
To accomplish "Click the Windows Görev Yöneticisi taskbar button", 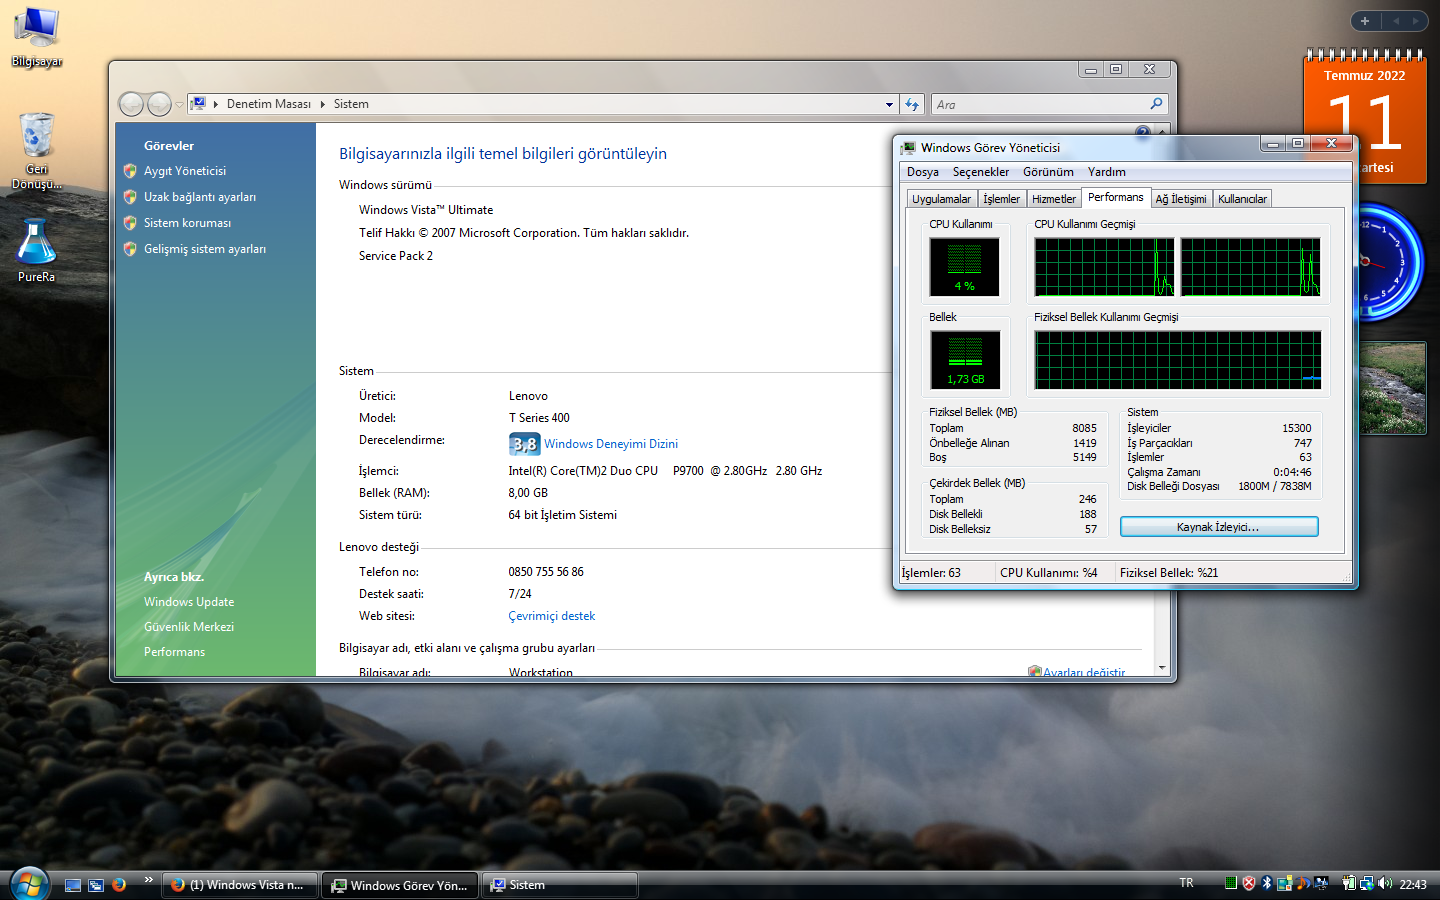I will [x=400, y=885].
